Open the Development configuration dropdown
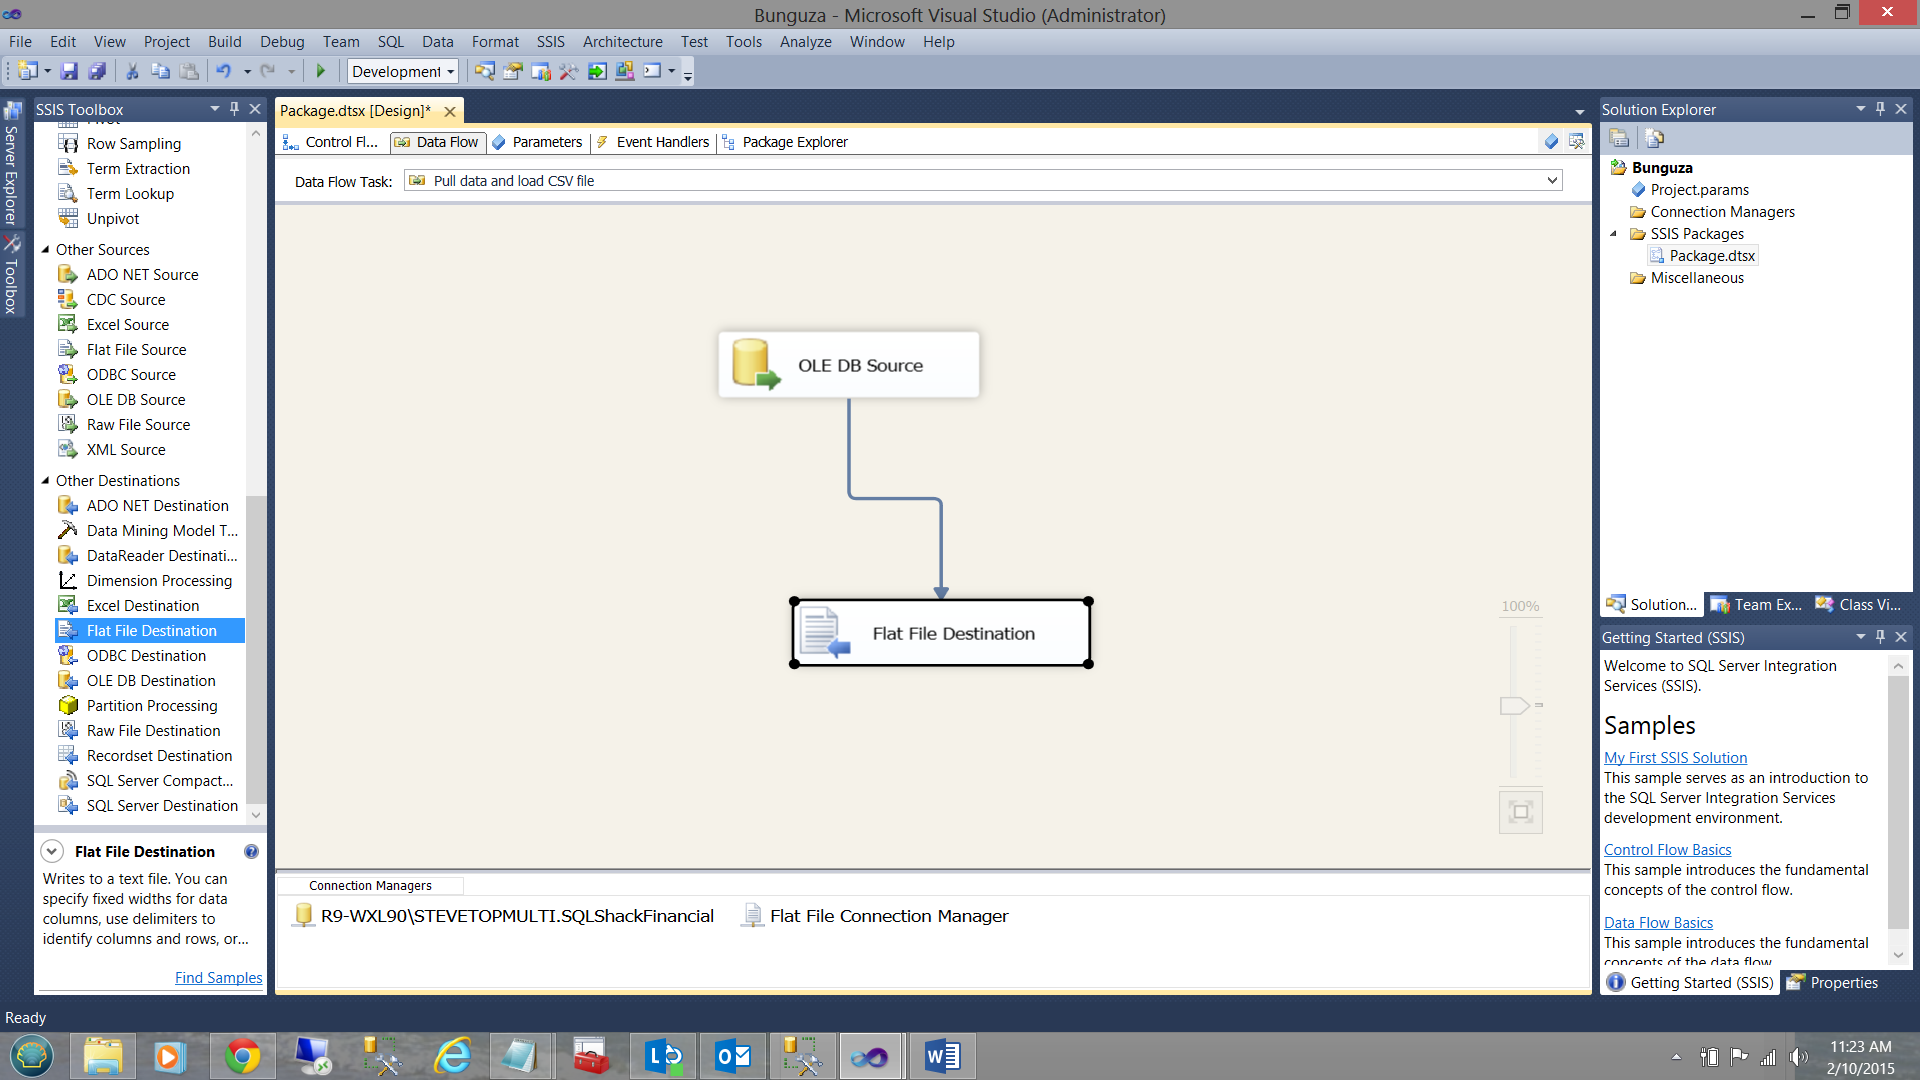Viewport: 1920px width, 1080px height. click(x=450, y=72)
